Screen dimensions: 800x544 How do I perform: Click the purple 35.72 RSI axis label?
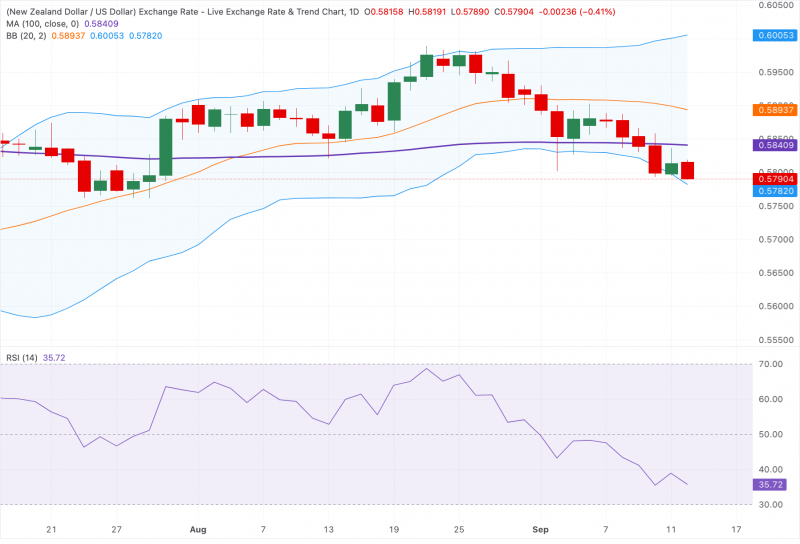coord(770,484)
